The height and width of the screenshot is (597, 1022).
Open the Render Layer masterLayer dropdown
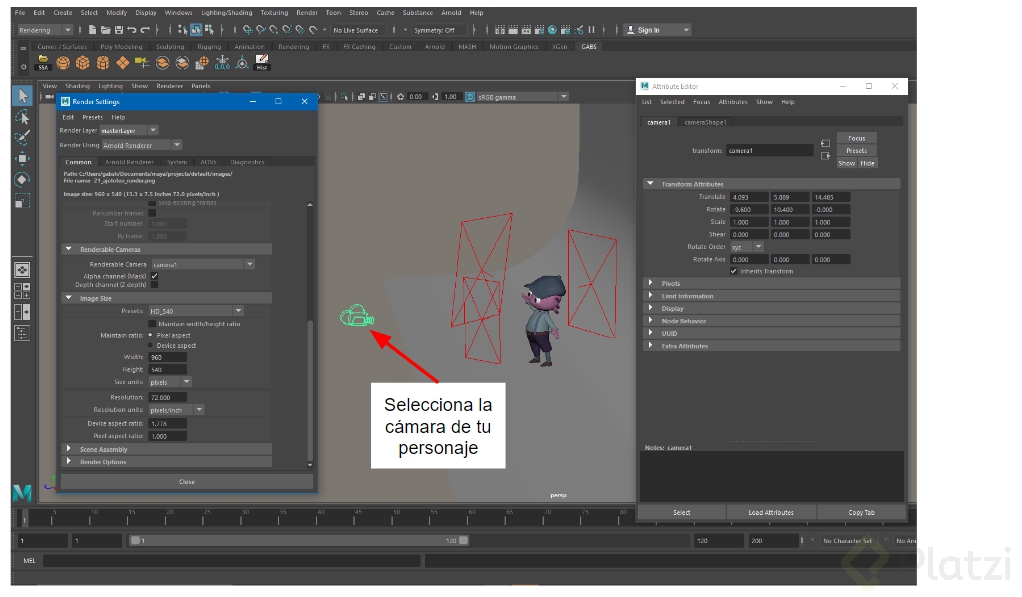click(129, 131)
